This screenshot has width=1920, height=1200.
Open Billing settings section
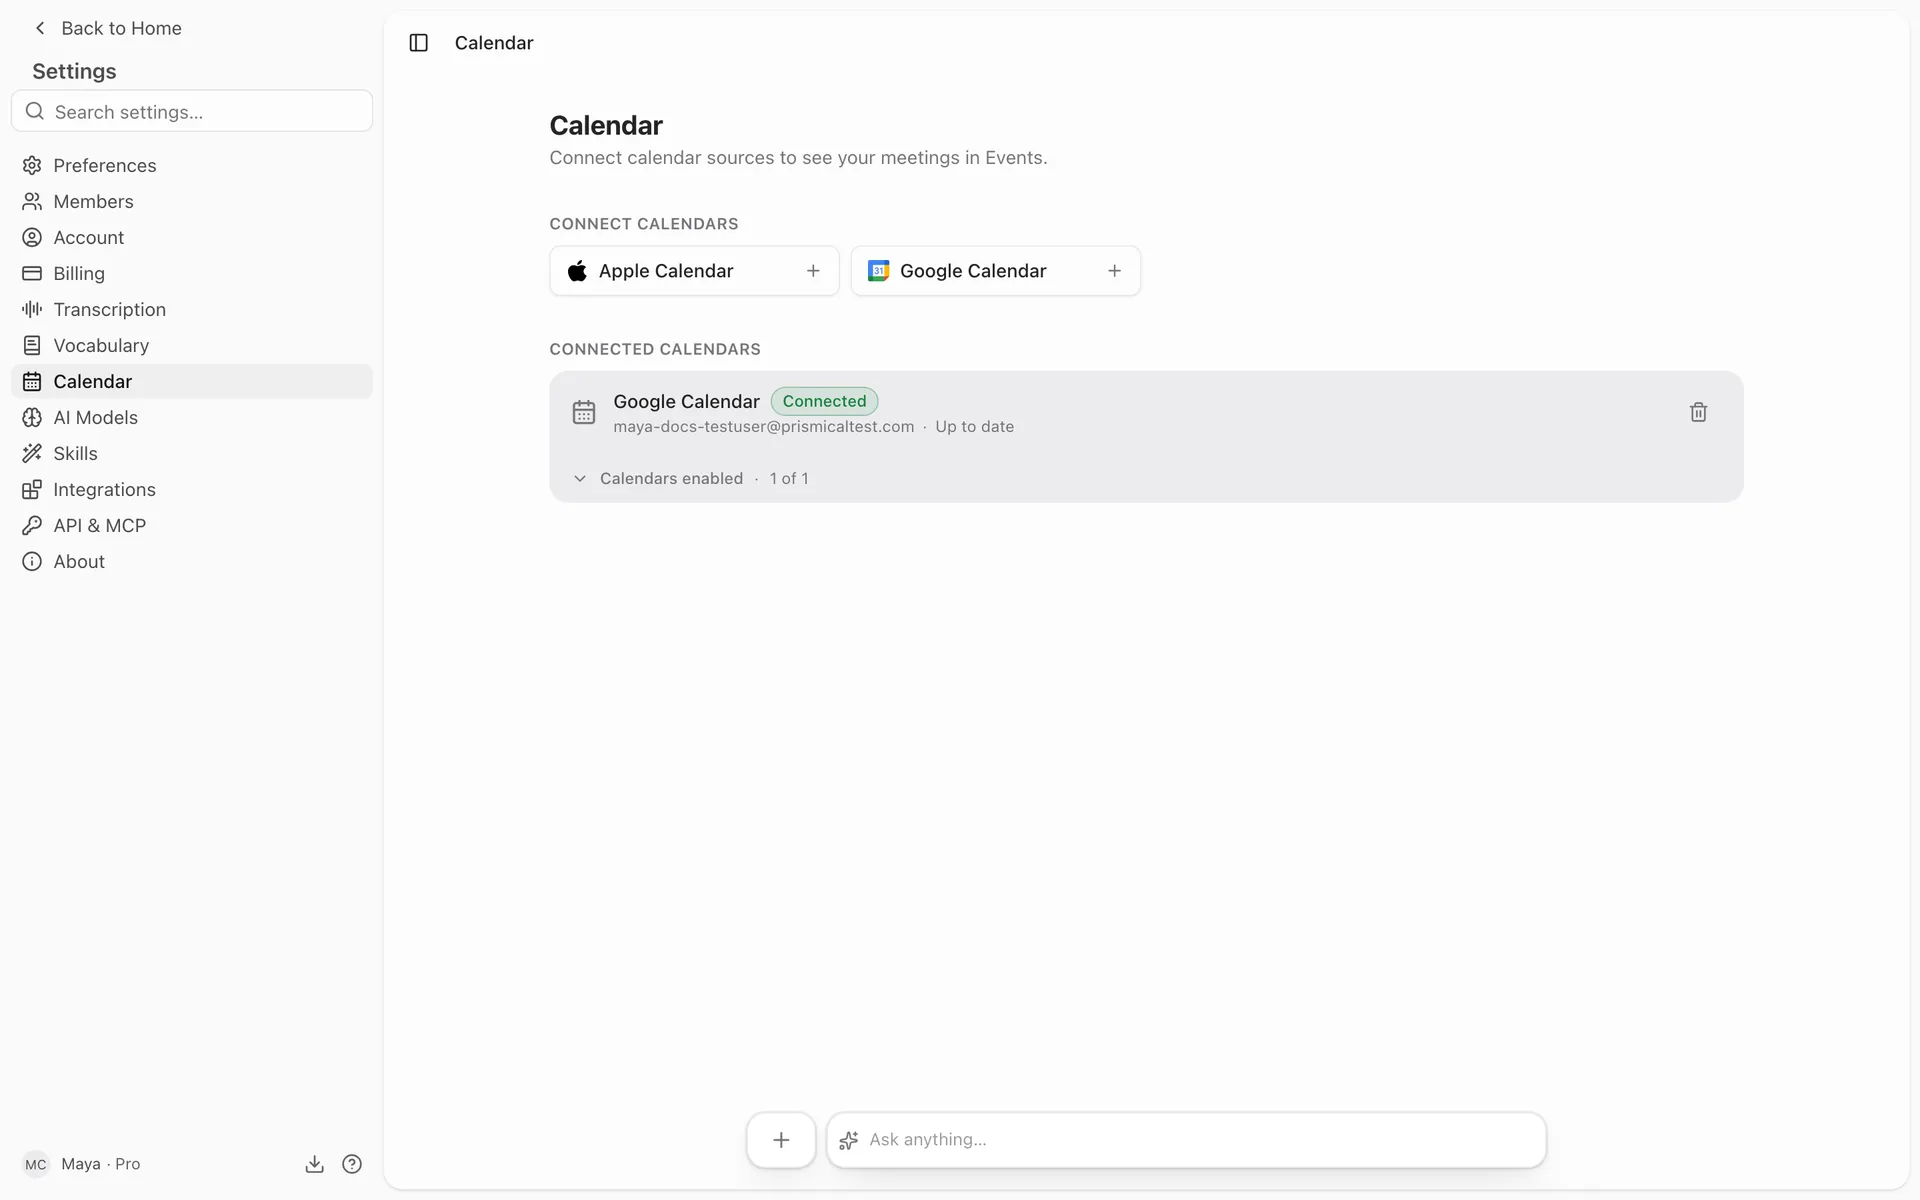point(192,273)
